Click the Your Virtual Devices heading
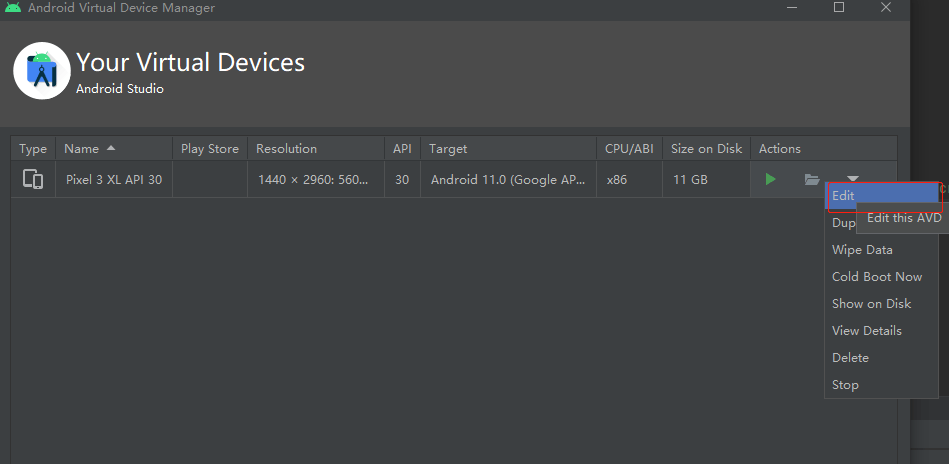Viewport: 949px width, 464px height. tap(190, 63)
